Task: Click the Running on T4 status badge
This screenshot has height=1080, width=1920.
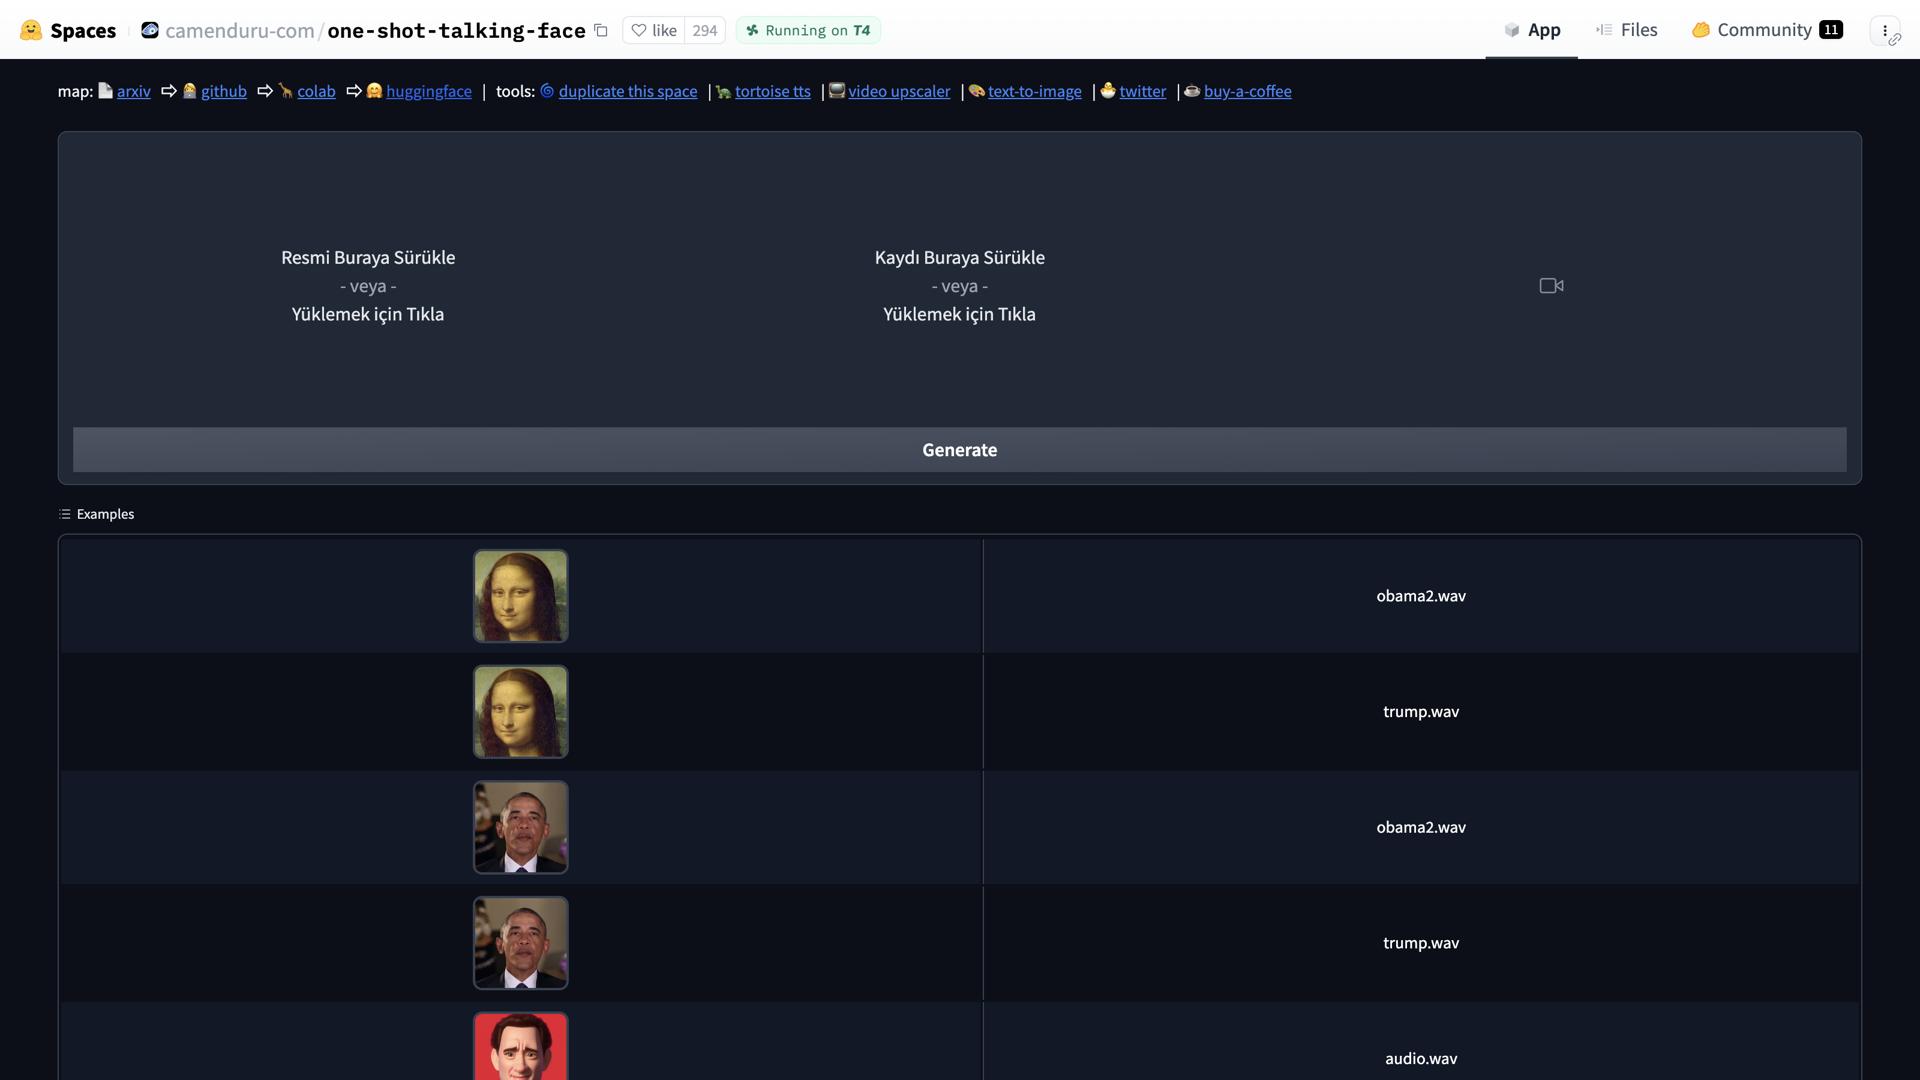Action: point(808,30)
